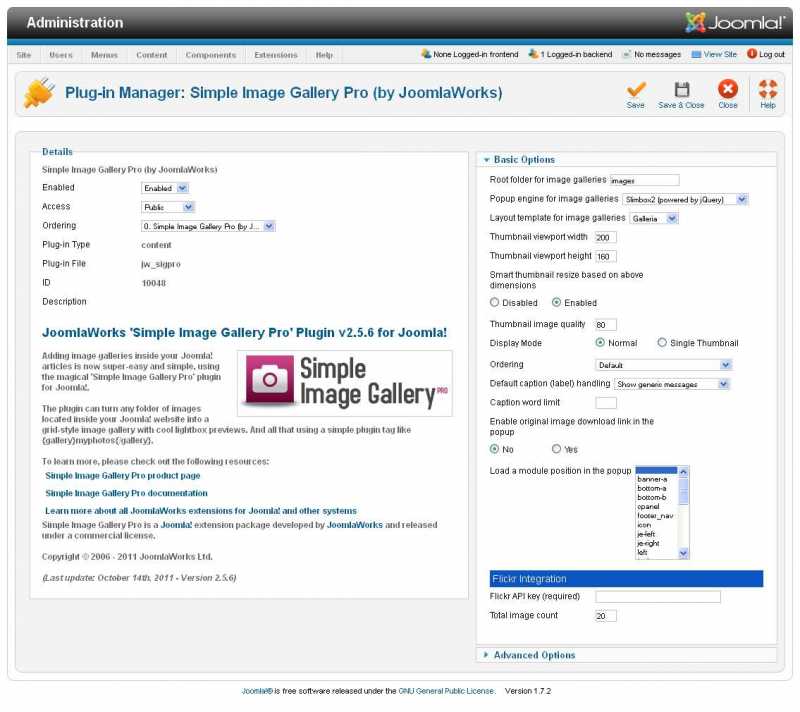Click the Thumbnail image quality field

tap(606, 324)
